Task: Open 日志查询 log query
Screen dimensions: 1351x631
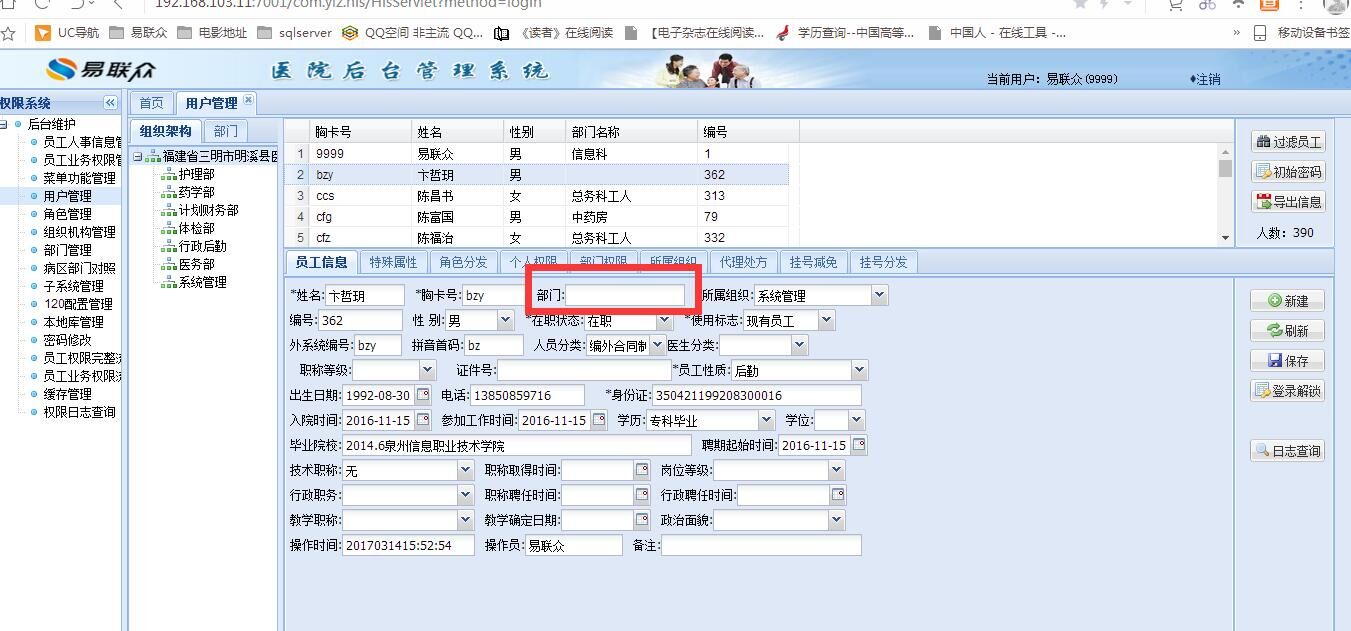Action: pos(1288,451)
